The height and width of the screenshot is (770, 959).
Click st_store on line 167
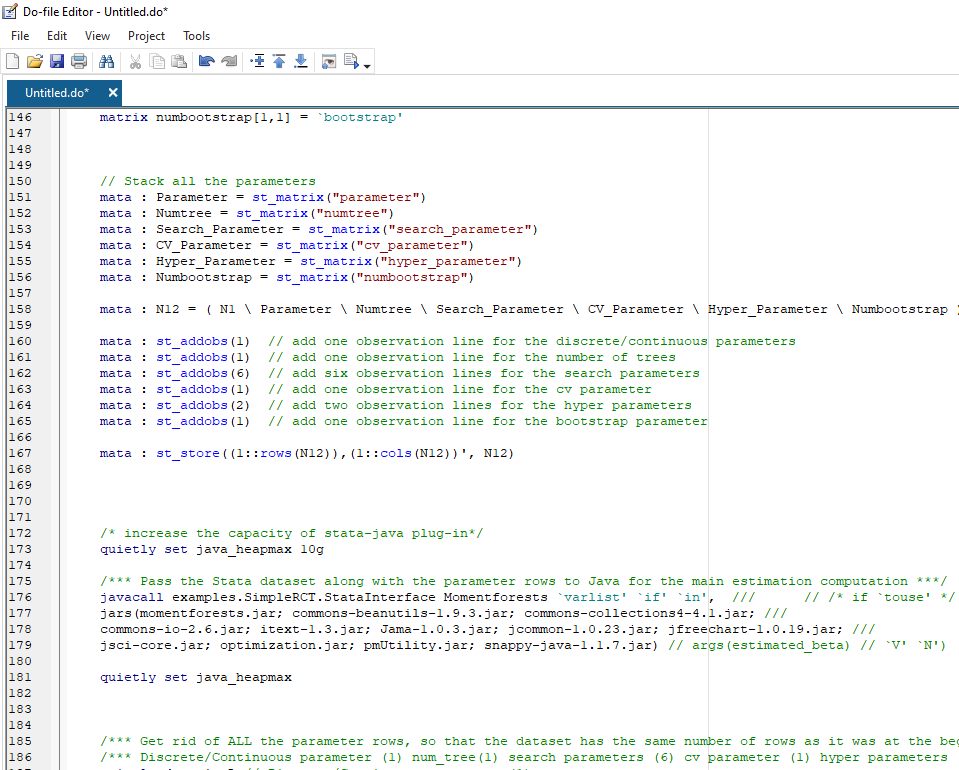coord(188,453)
